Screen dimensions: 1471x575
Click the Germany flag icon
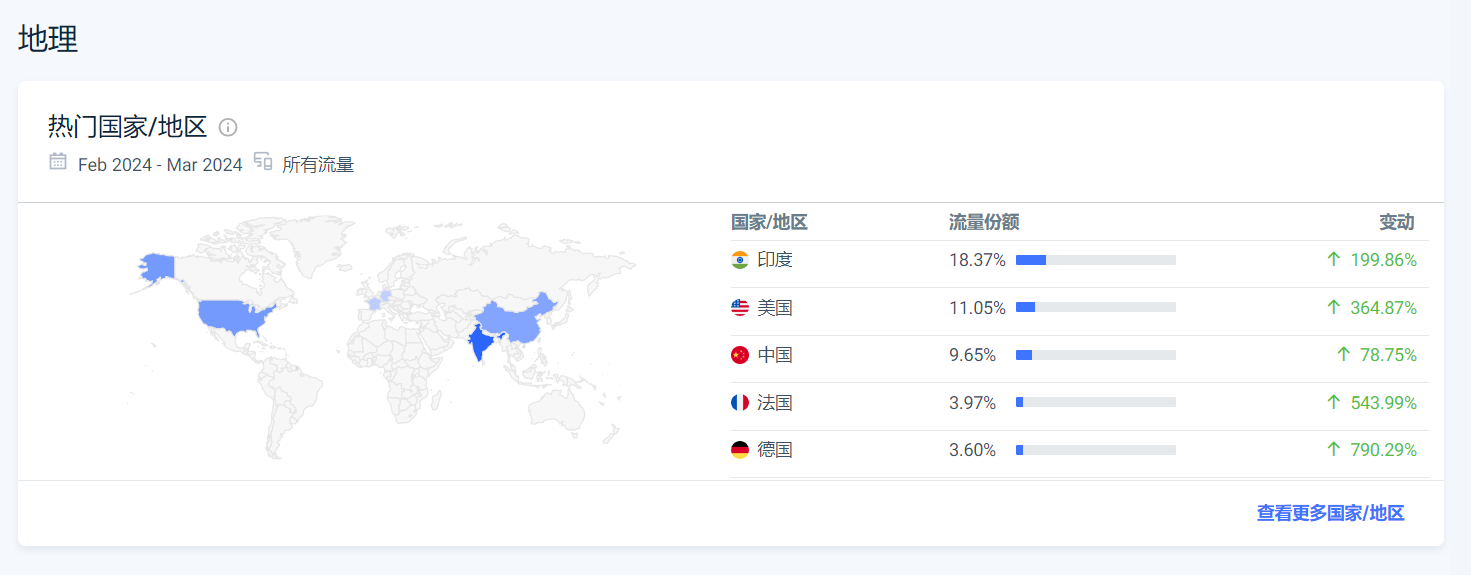[x=740, y=450]
